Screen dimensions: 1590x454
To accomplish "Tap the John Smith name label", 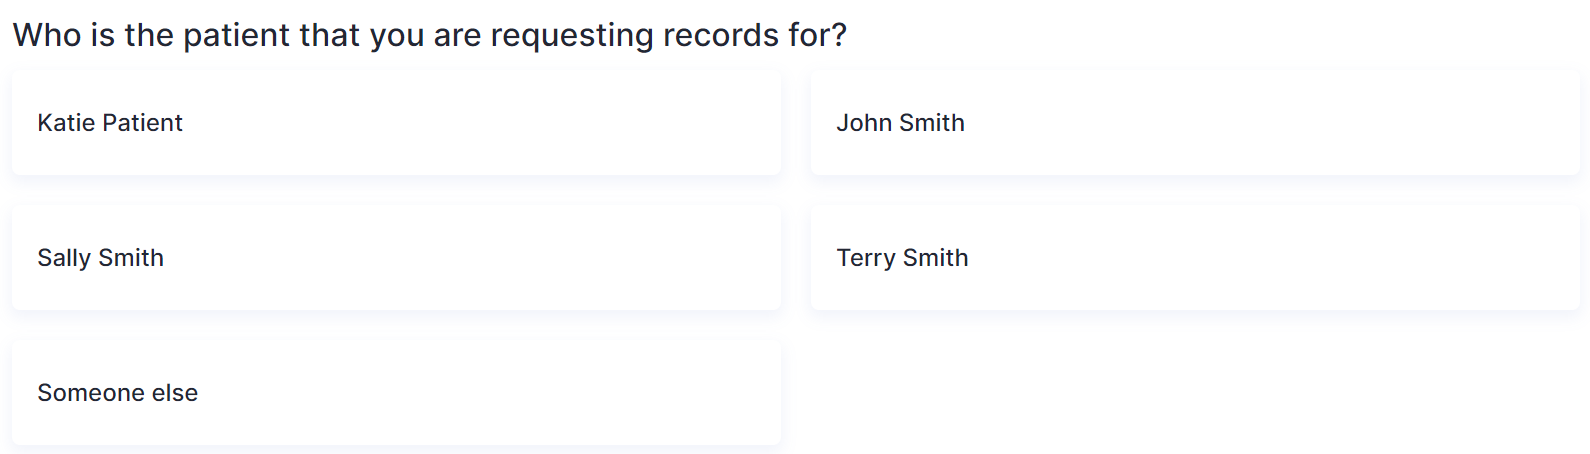I will (900, 123).
